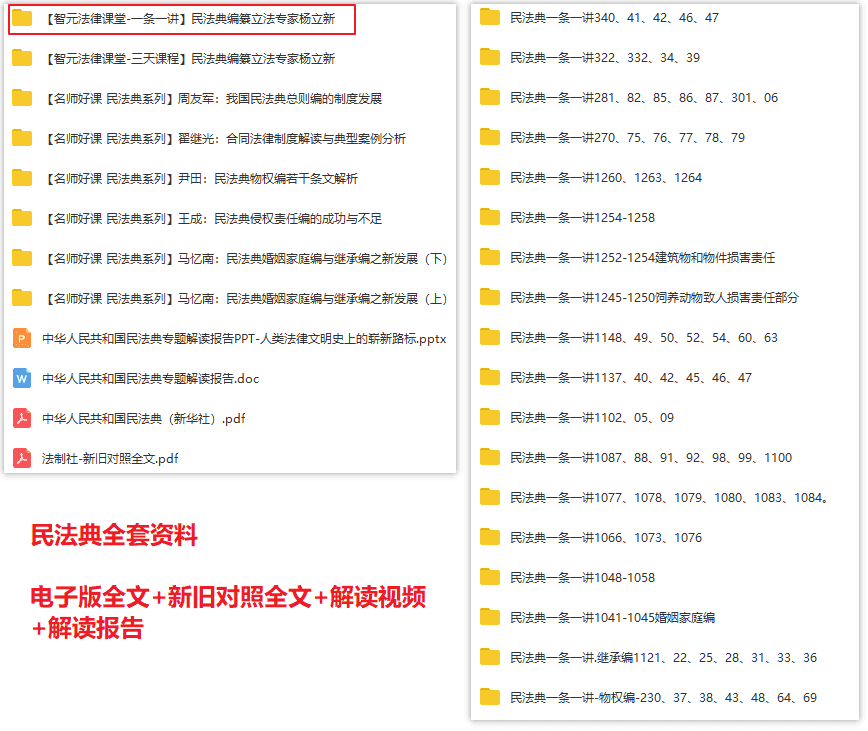Select name 民法典一条一讲1137、40、42、45、46、47
Screen dimensions: 868x731
pos(631,377)
